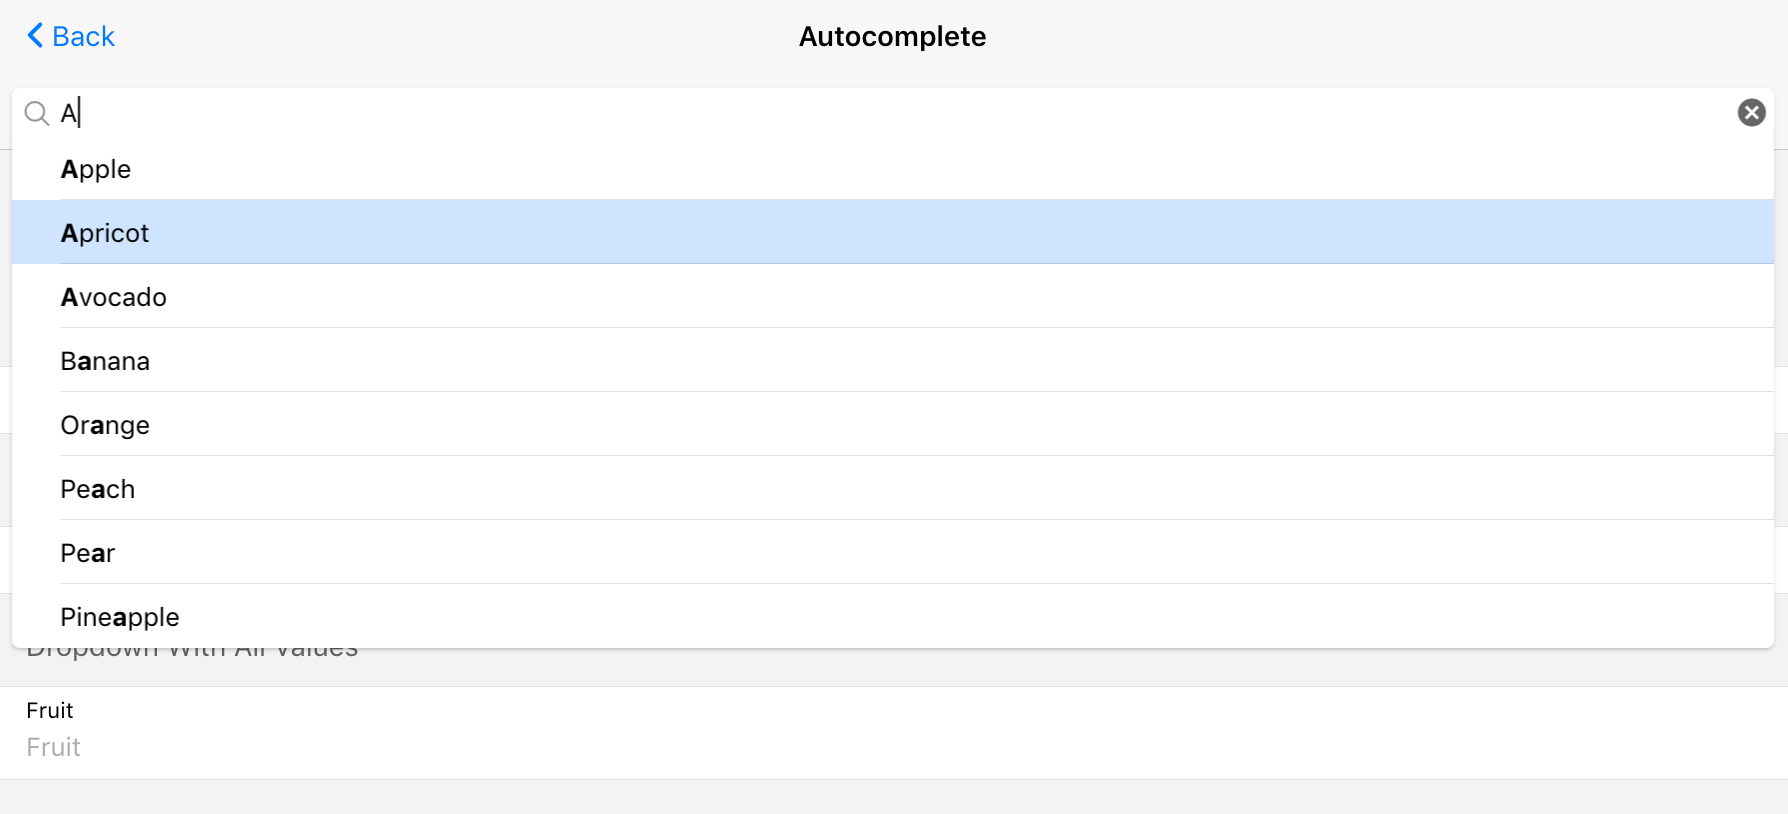Click the partially hidden Dropdown With All Values header

click(x=192, y=655)
